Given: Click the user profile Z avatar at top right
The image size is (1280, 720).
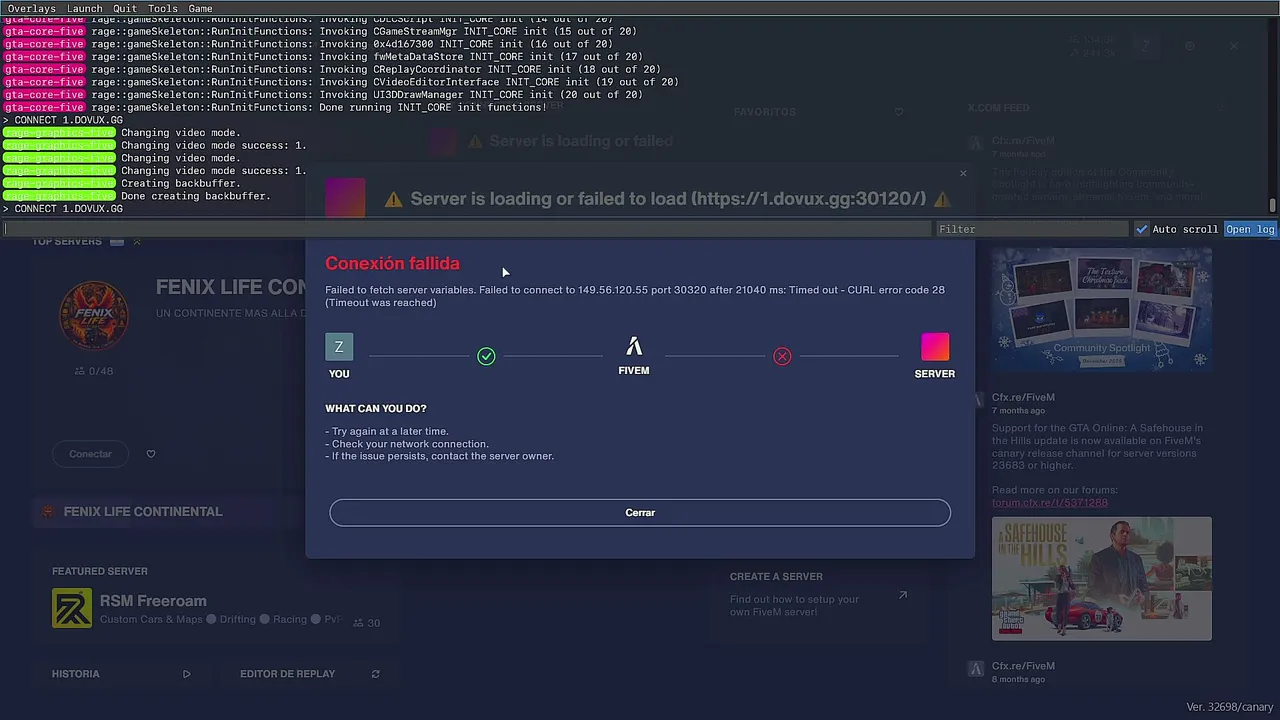Looking at the screenshot, I should (1146, 46).
